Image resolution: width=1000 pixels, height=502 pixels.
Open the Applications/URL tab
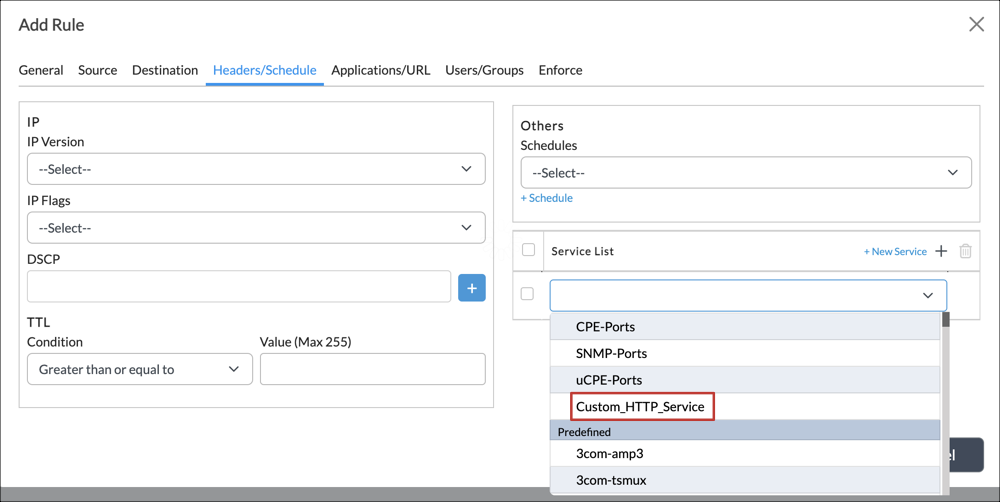click(x=381, y=70)
